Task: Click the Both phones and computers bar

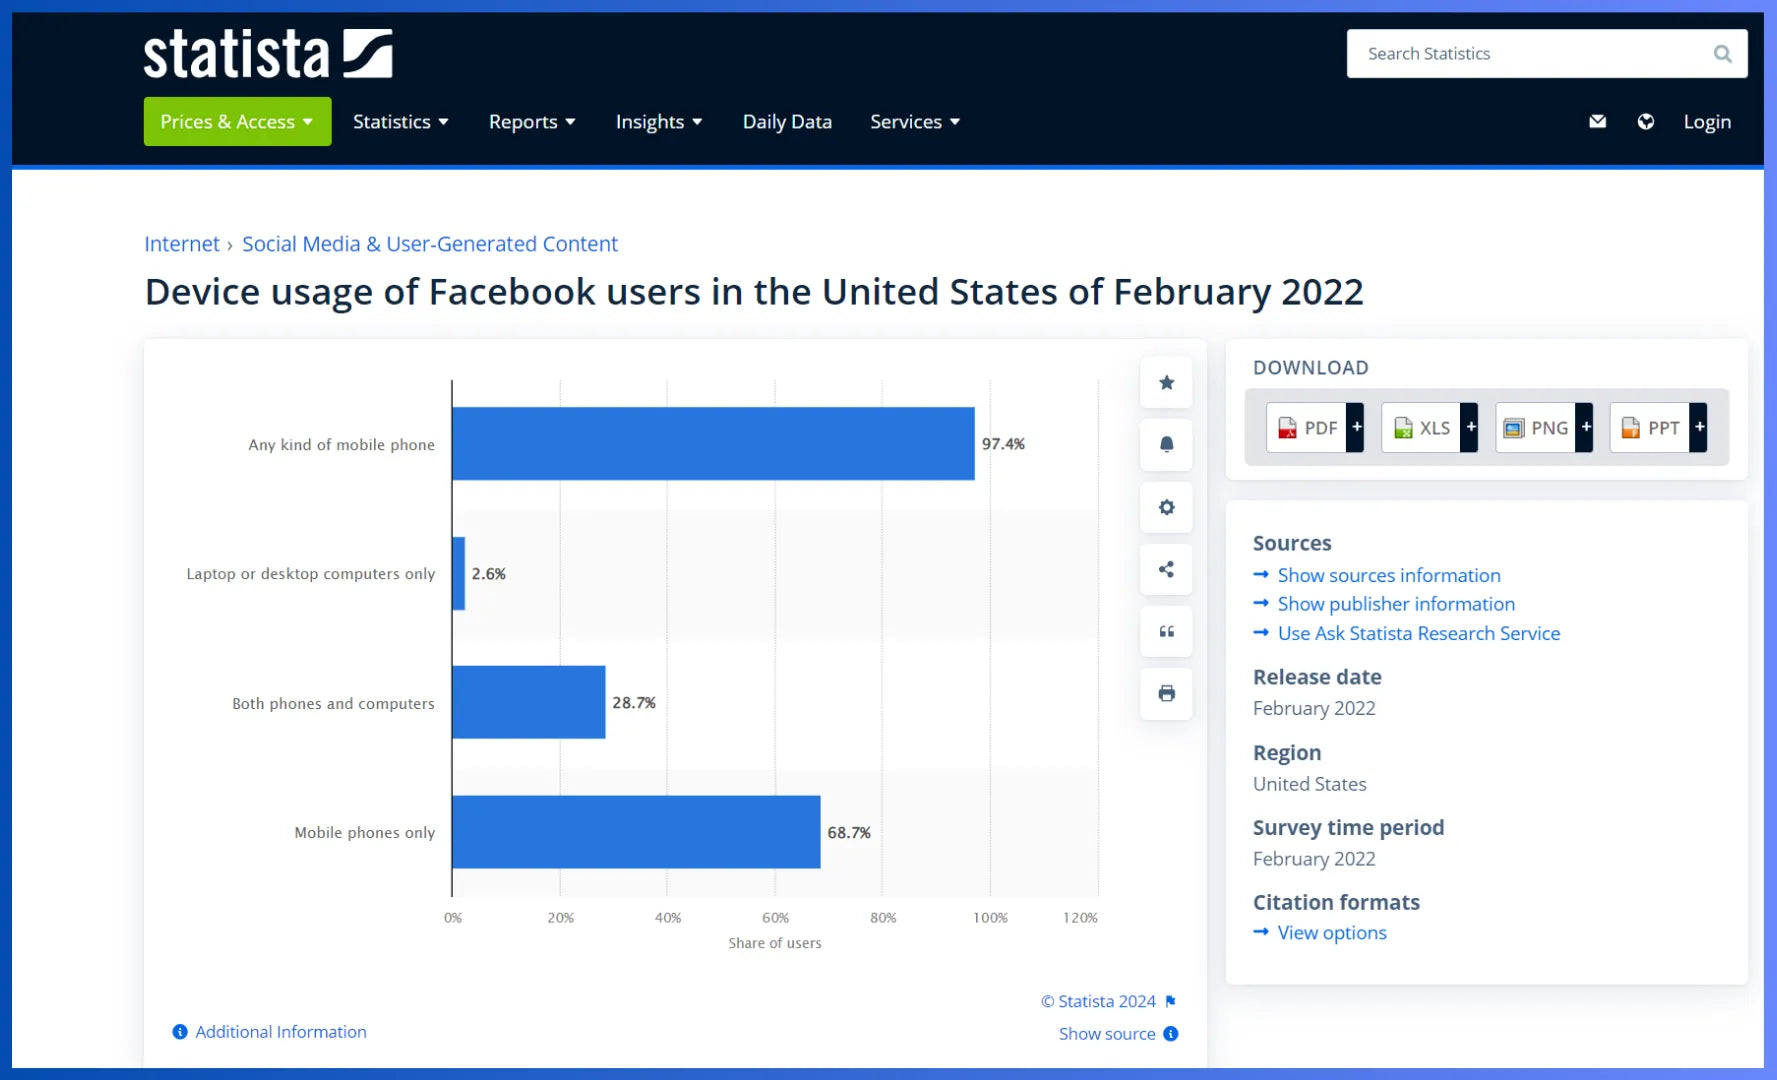Action: 529,702
